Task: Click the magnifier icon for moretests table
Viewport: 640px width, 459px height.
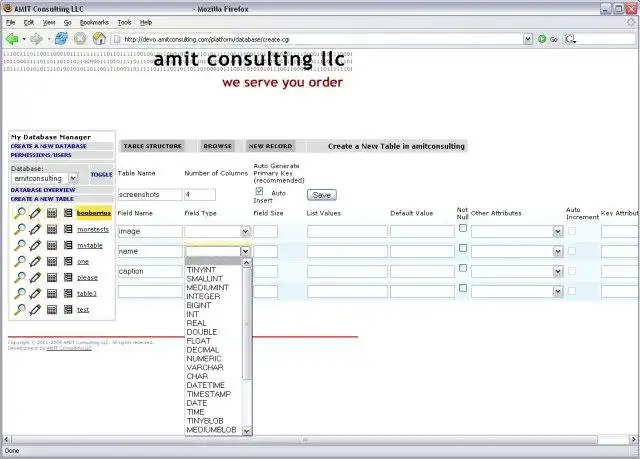Action: (x=19, y=229)
